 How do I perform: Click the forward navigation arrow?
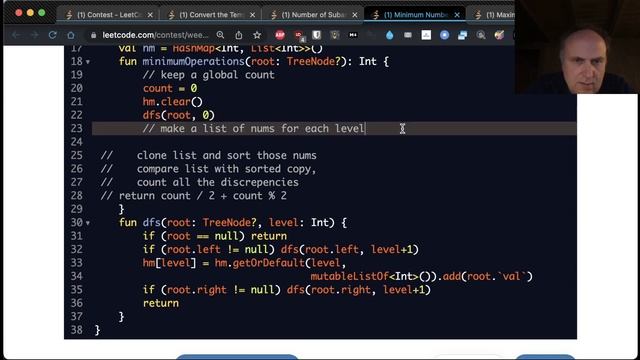coord(35,35)
